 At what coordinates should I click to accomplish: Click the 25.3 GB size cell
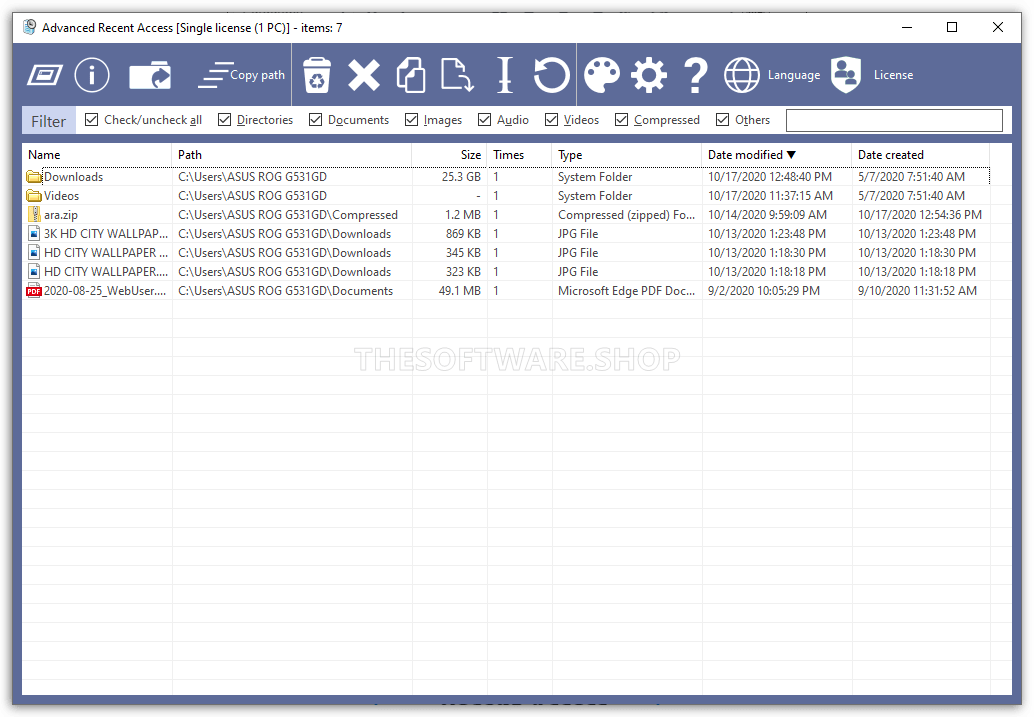point(461,177)
